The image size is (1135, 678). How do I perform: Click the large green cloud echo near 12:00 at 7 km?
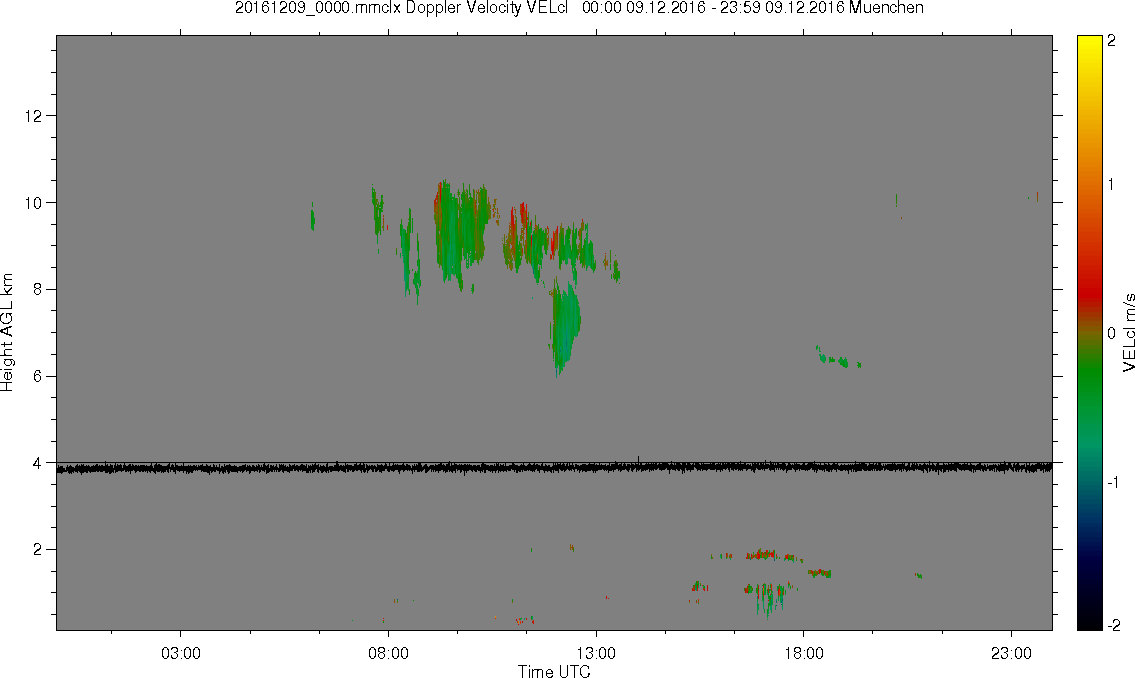(565, 326)
